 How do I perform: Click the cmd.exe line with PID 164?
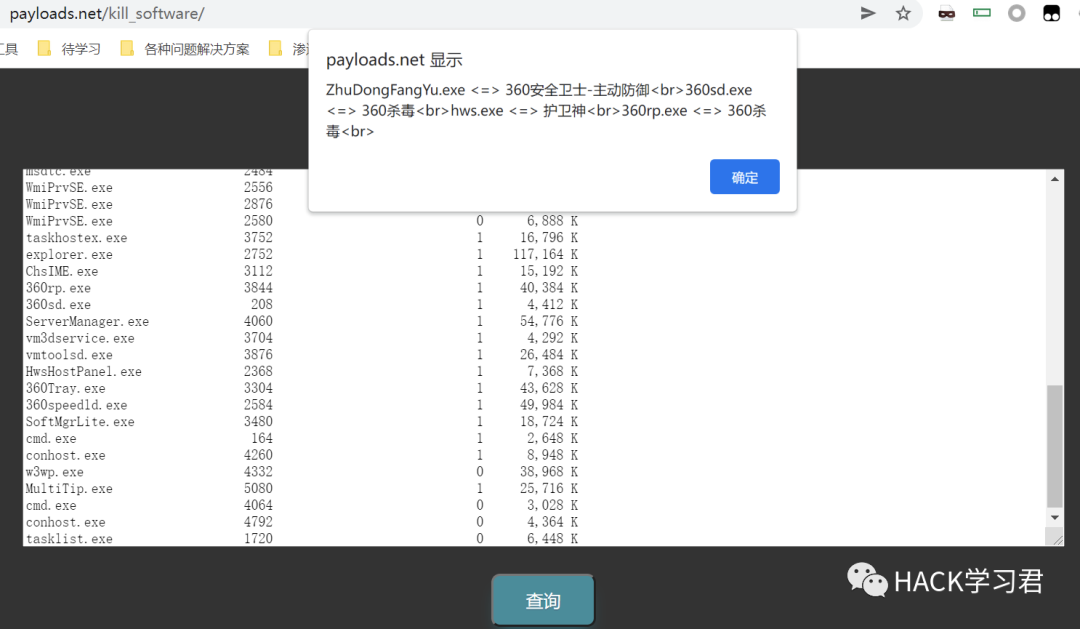click(302, 438)
